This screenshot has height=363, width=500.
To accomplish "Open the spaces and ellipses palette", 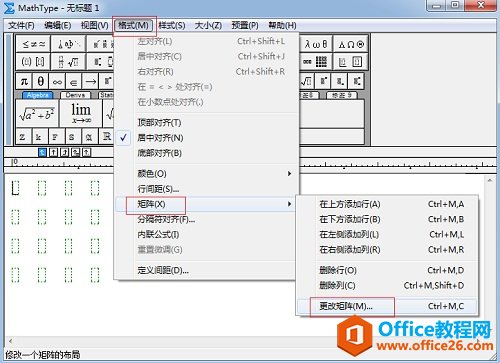I will pos(69,44).
